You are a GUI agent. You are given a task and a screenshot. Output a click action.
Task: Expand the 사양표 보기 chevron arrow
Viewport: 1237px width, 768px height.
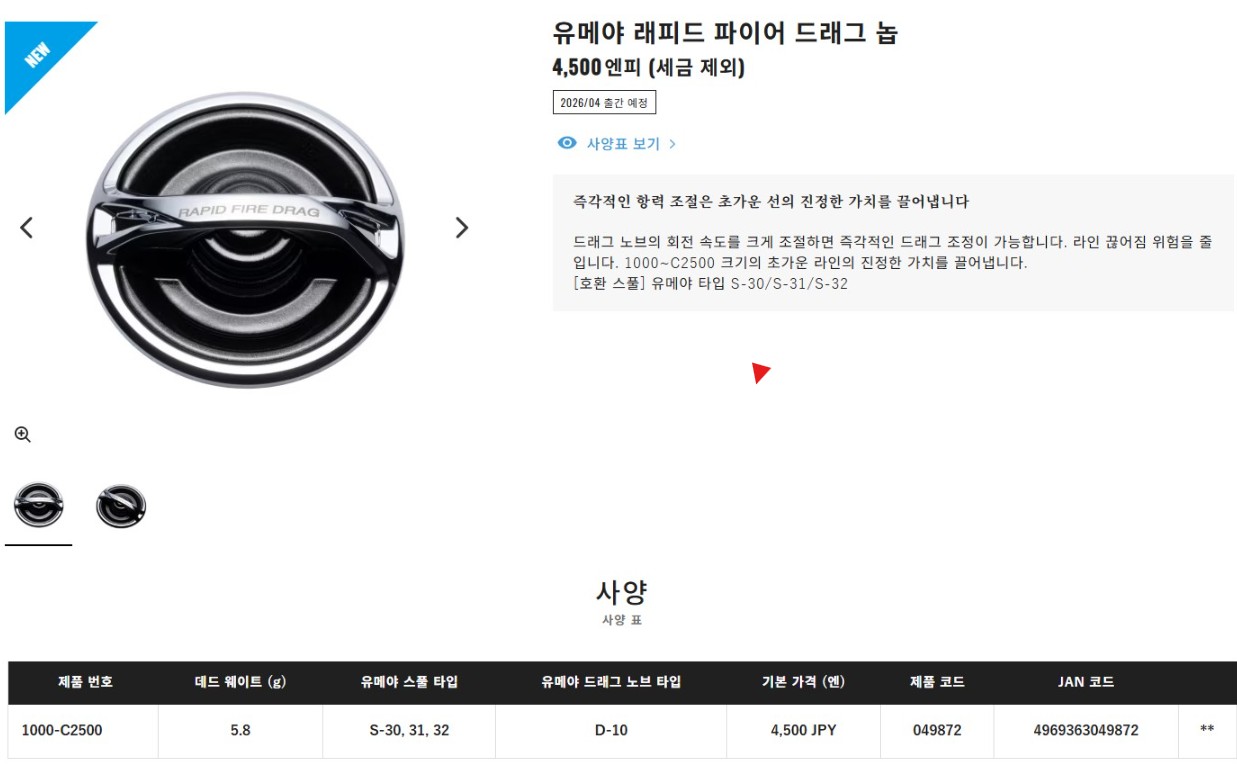(672, 144)
